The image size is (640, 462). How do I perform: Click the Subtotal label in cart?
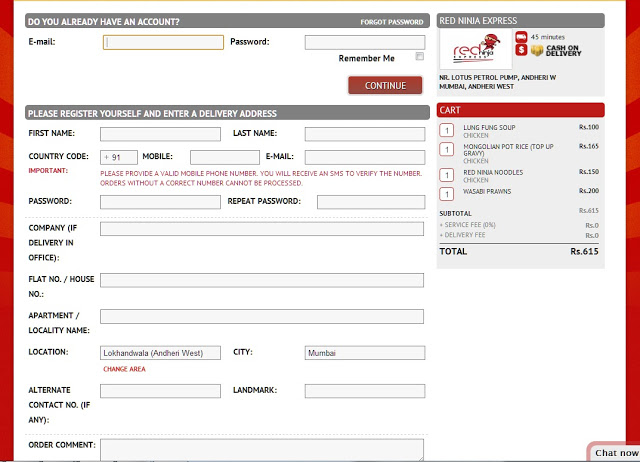455,213
